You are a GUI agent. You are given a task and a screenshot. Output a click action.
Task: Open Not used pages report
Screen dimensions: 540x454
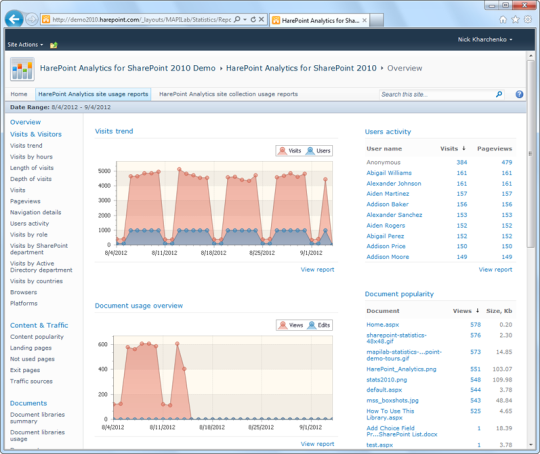(32, 359)
